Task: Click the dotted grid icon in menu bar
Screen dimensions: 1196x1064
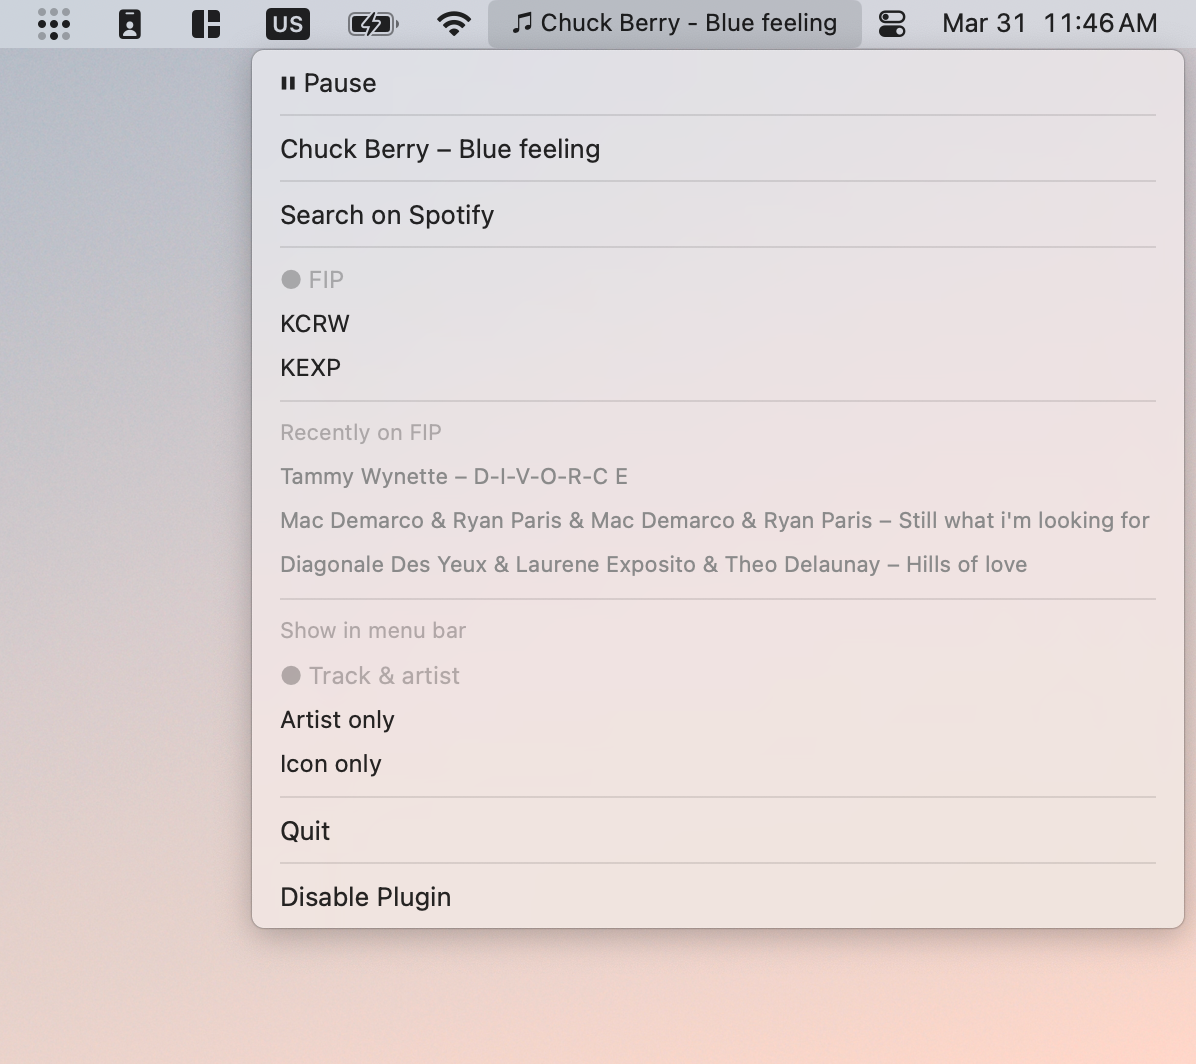Action: coord(53,23)
